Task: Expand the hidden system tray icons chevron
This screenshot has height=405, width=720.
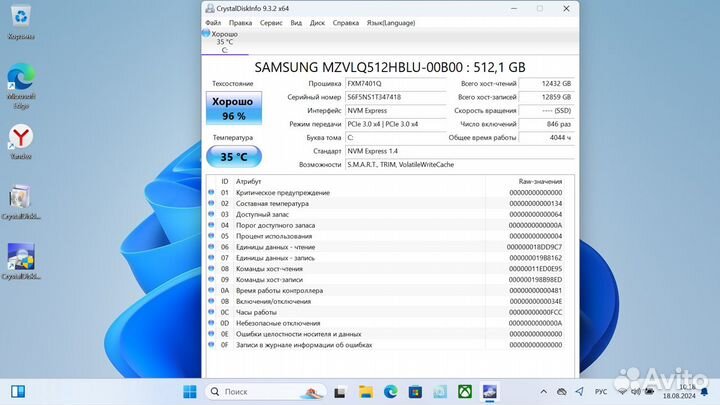Action: tap(544, 392)
